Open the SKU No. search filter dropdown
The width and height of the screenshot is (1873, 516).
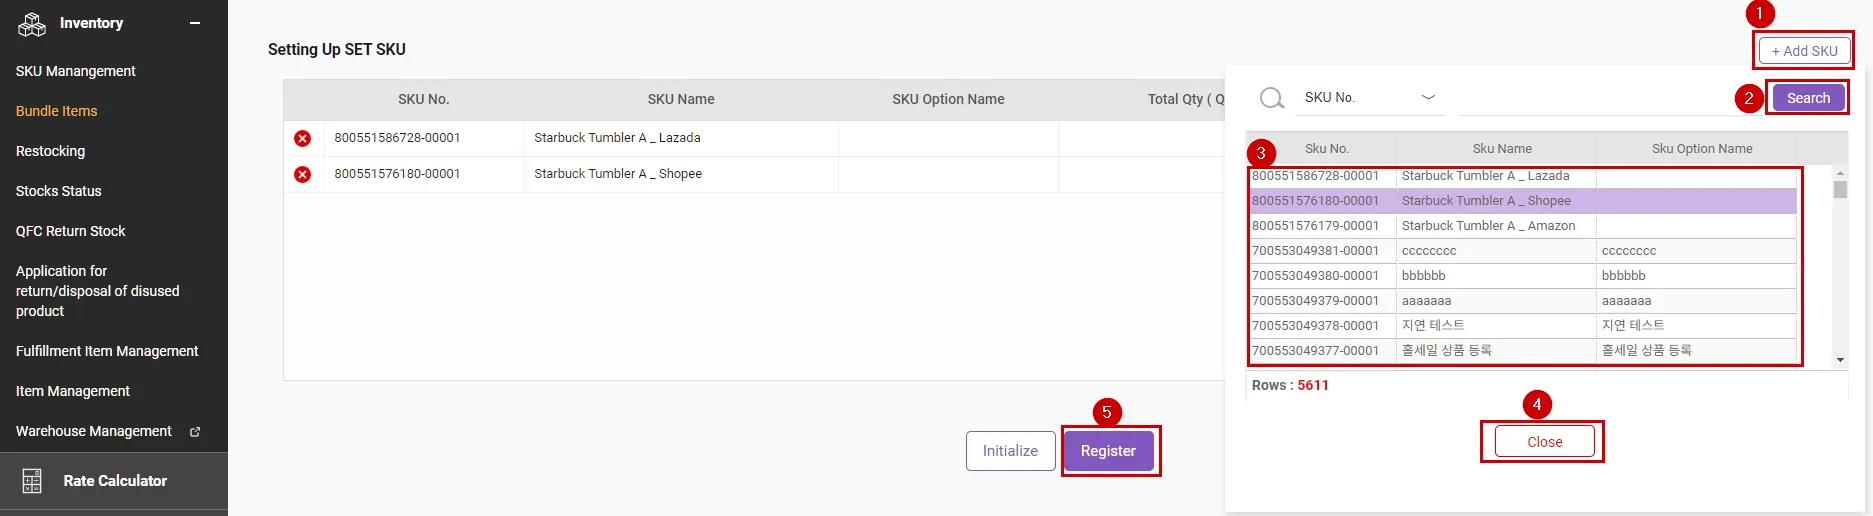coord(1369,98)
